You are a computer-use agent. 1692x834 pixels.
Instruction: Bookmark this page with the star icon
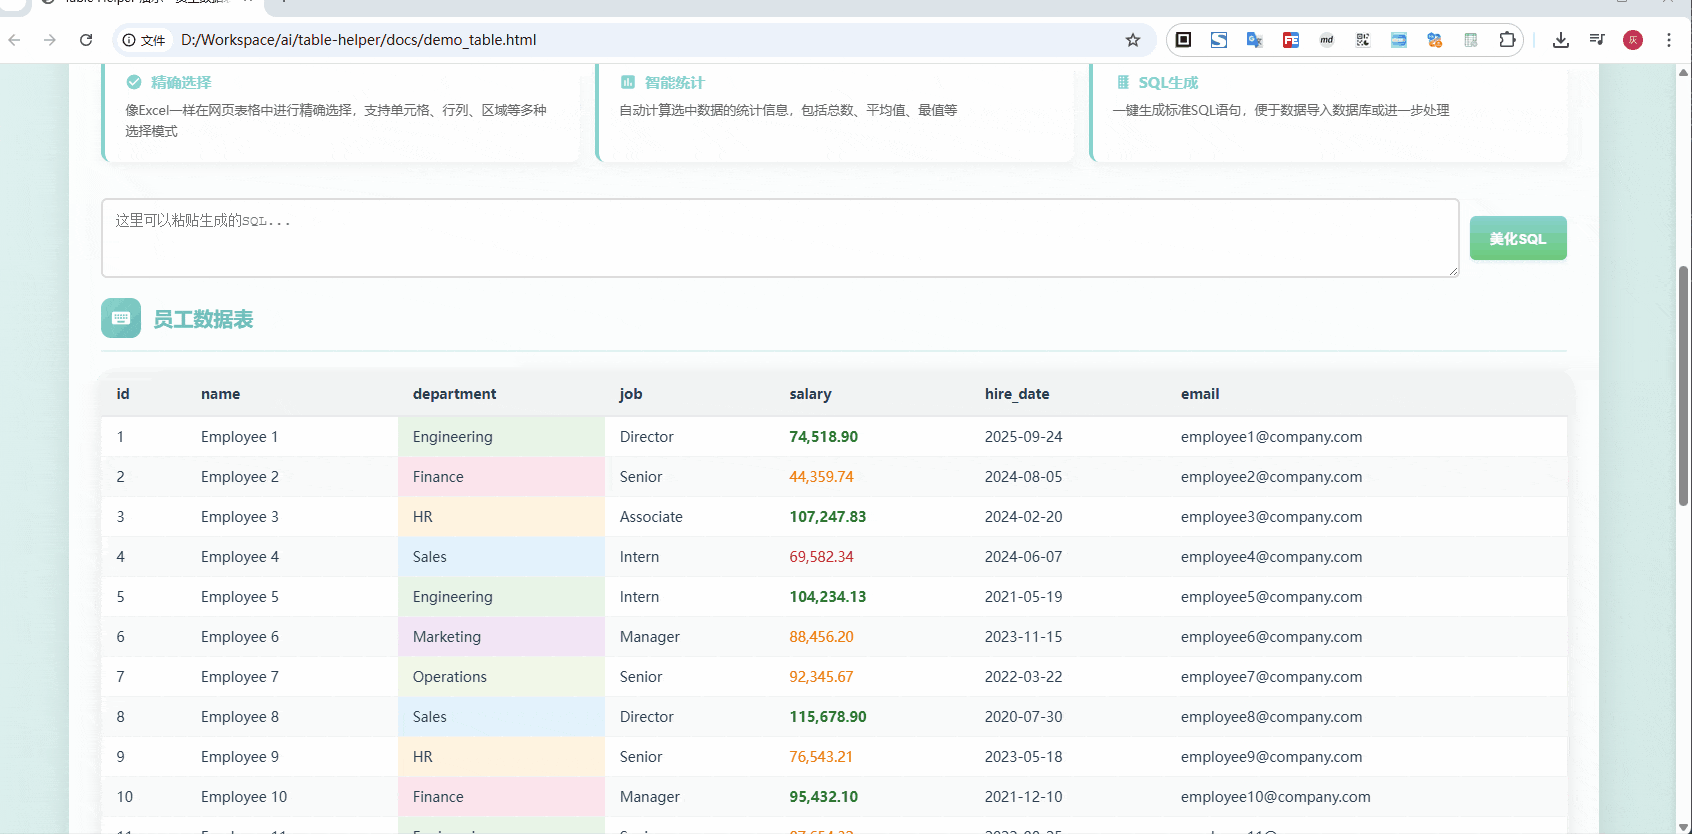tap(1133, 40)
